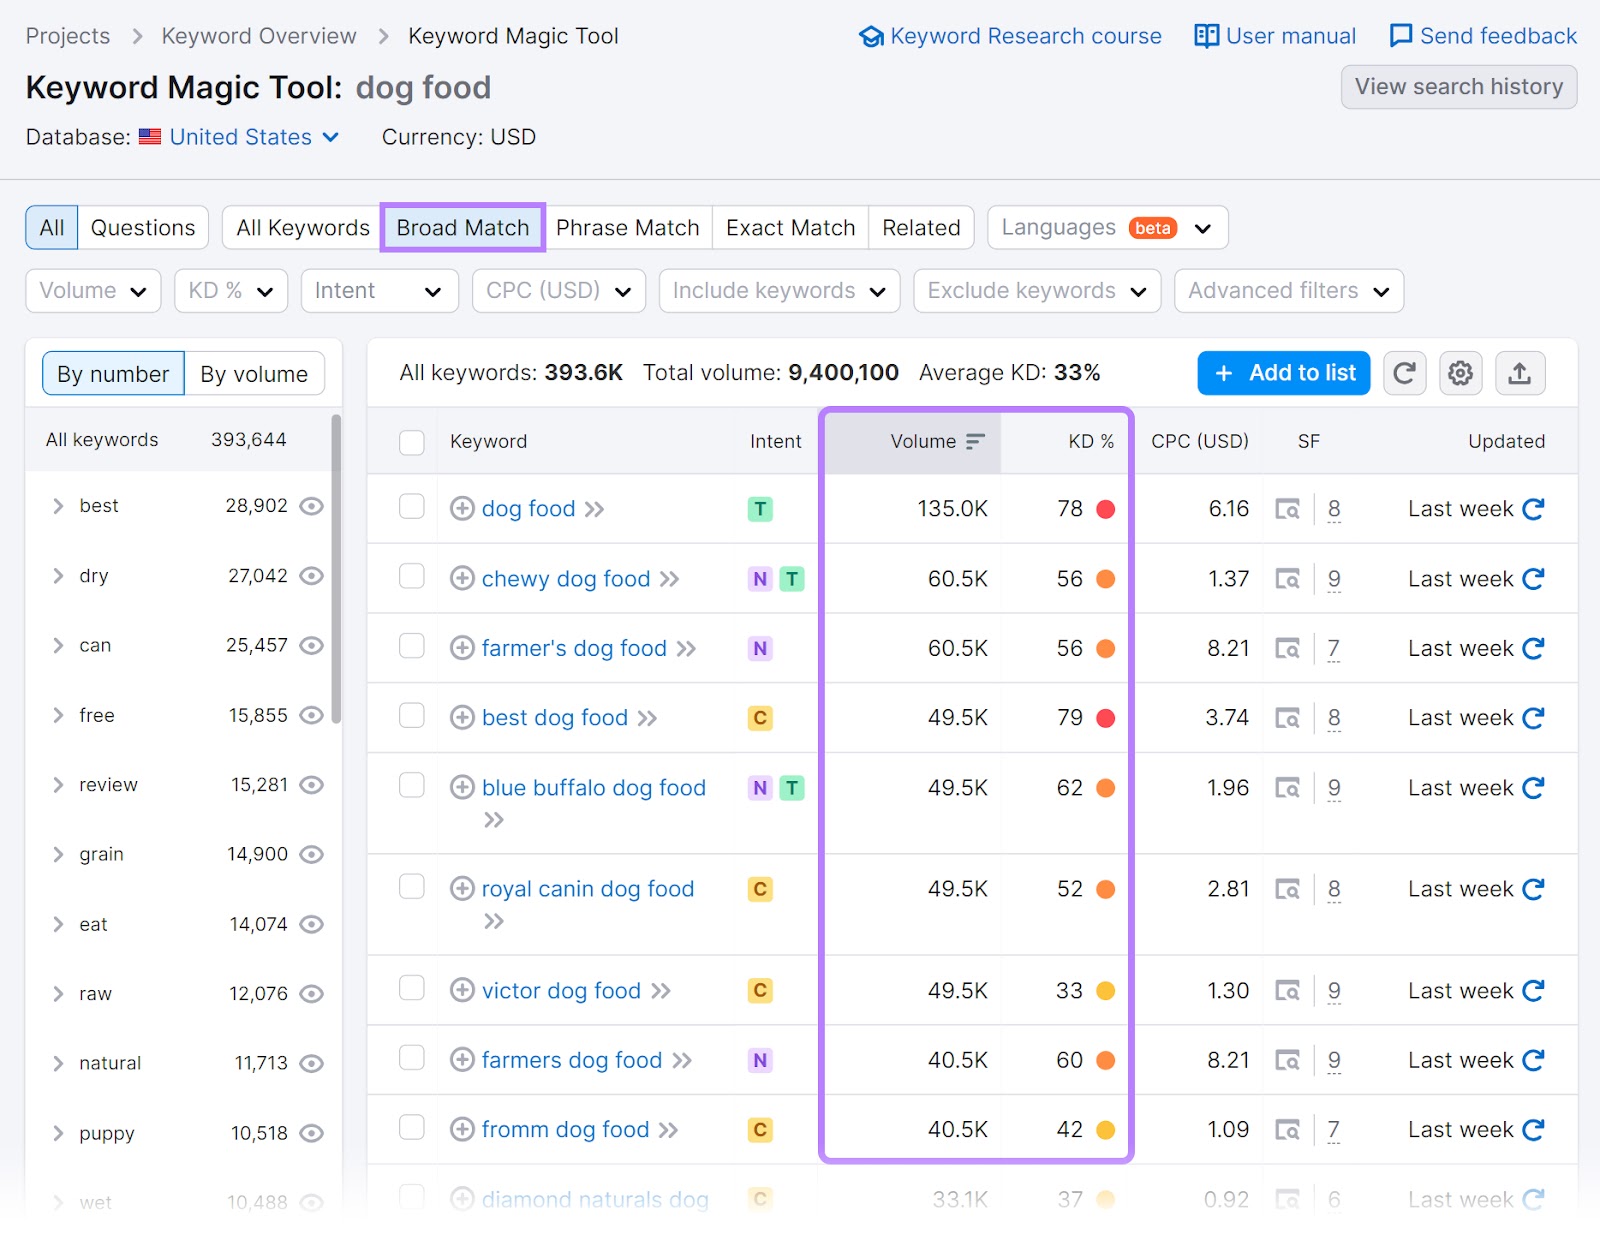Open the Keyword Research course
This screenshot has height=1234, width=1600.
(1009, 36)
